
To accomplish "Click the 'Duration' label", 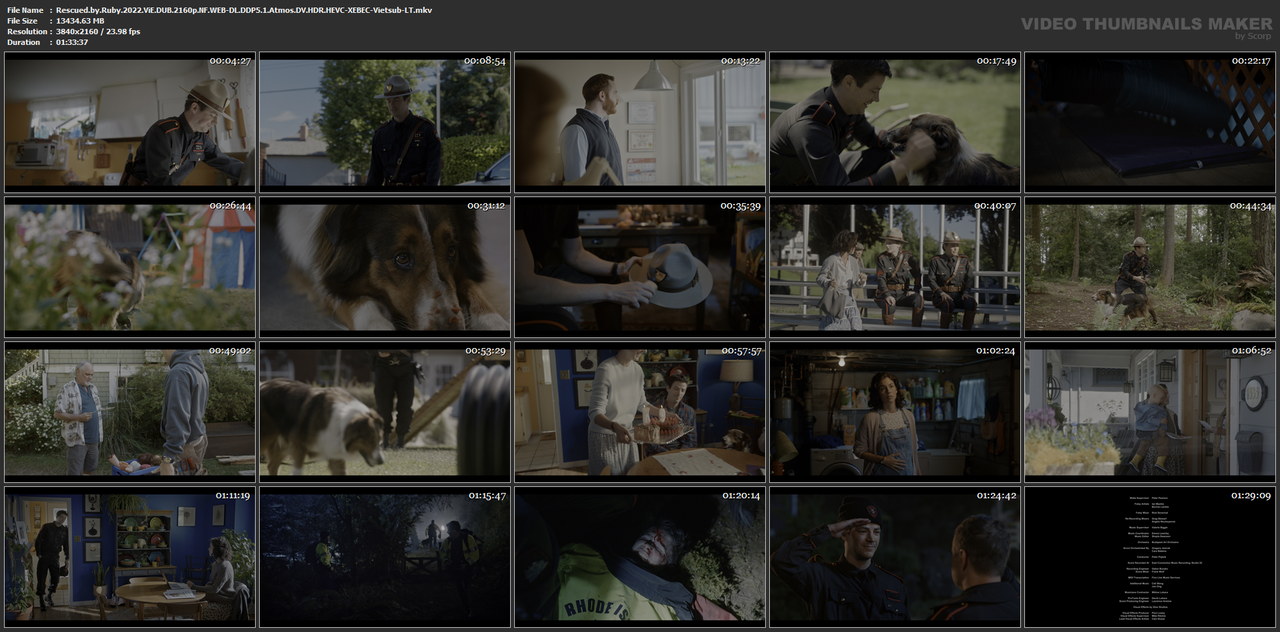I will pos(23,43).
